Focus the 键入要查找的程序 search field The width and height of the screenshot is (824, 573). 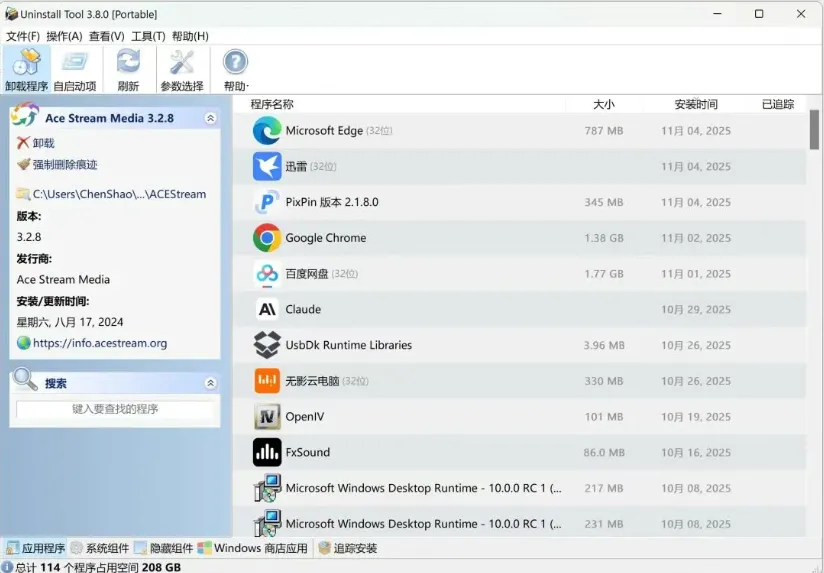[x=115, y=409]
